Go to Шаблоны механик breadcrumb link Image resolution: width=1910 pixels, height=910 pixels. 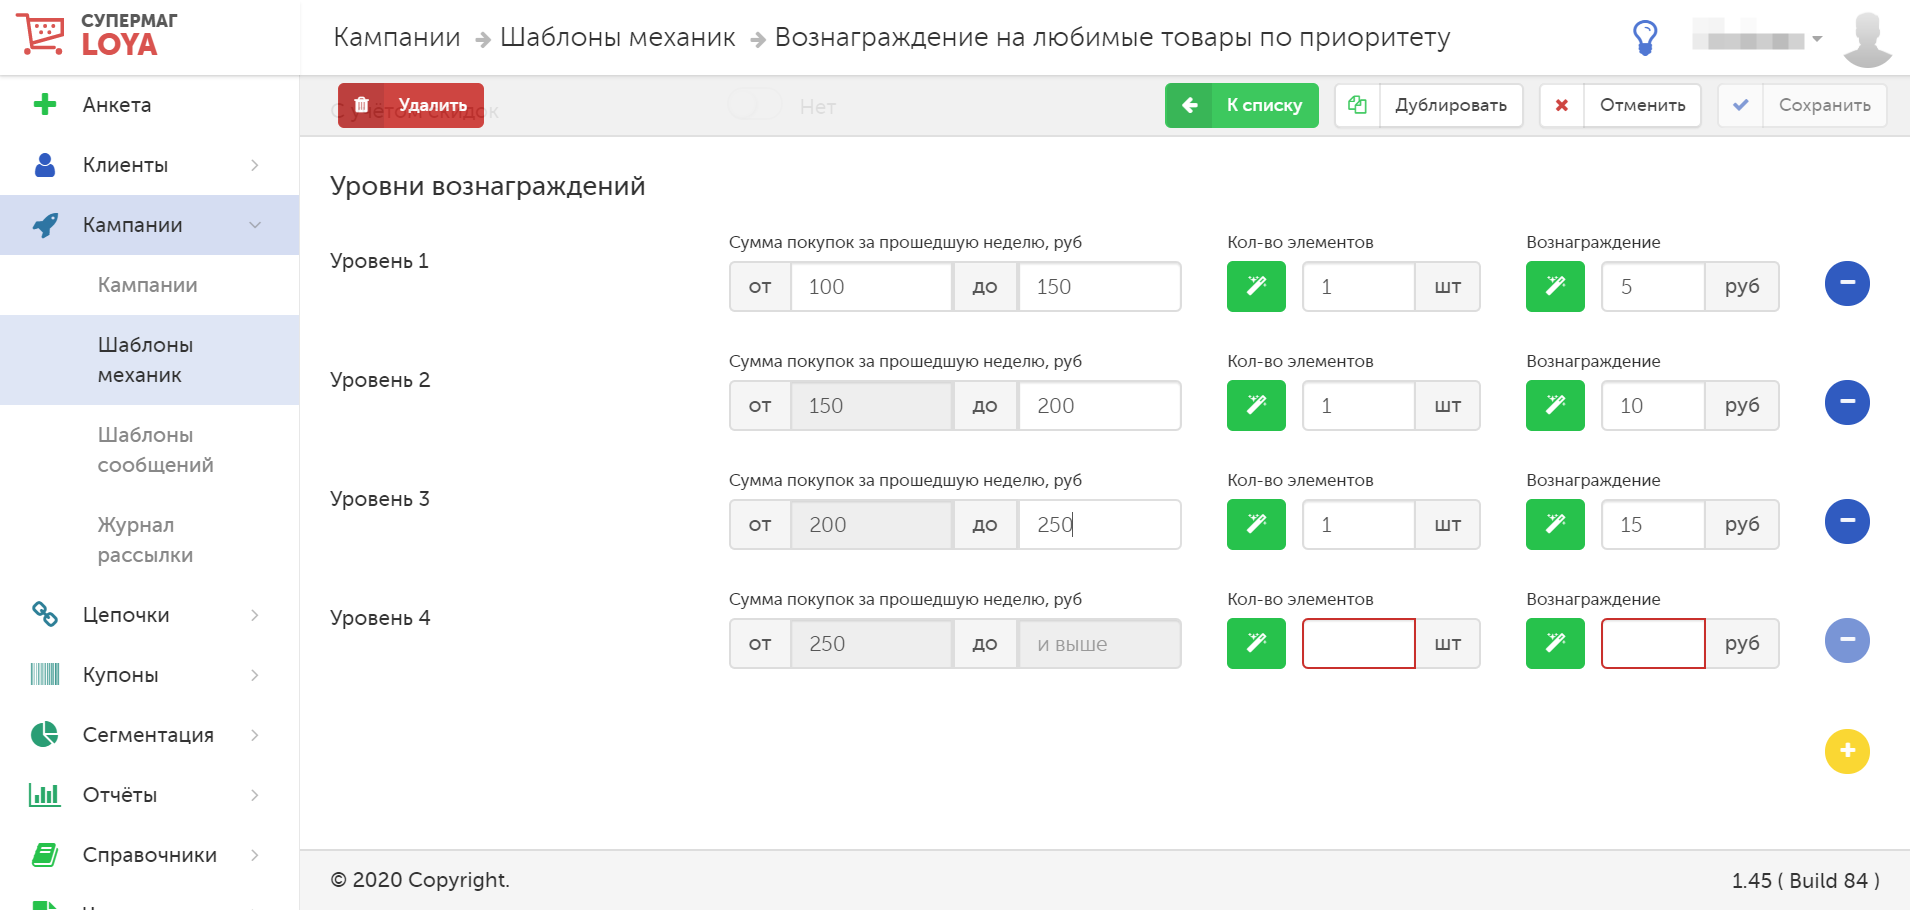point(618,38)
